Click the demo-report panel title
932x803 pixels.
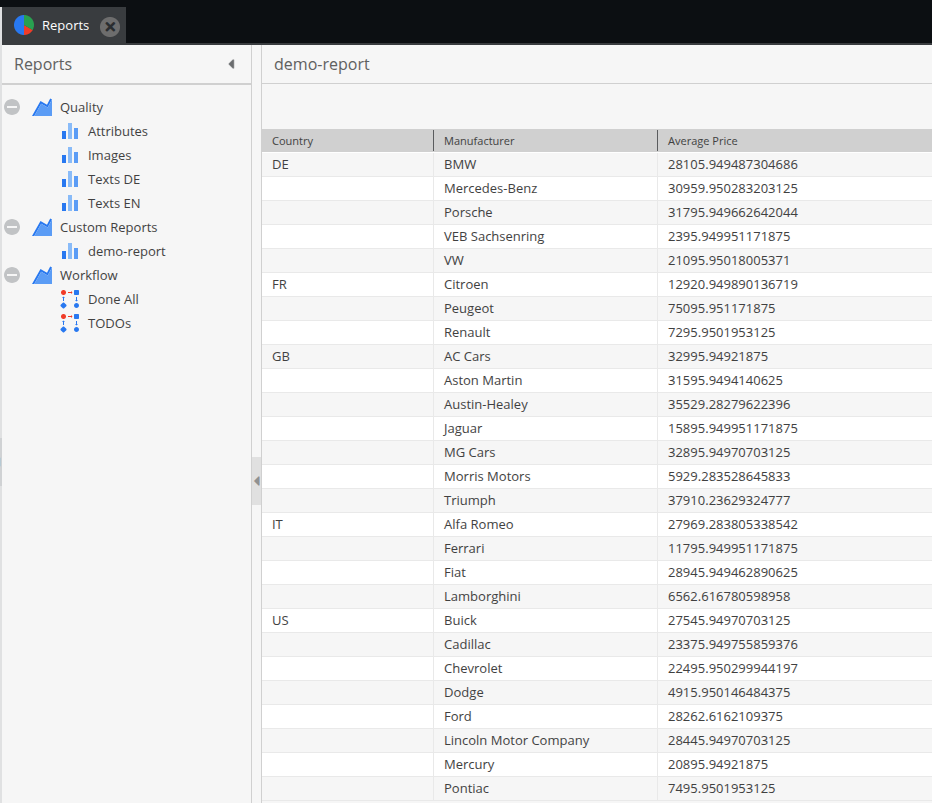point(322,64)
